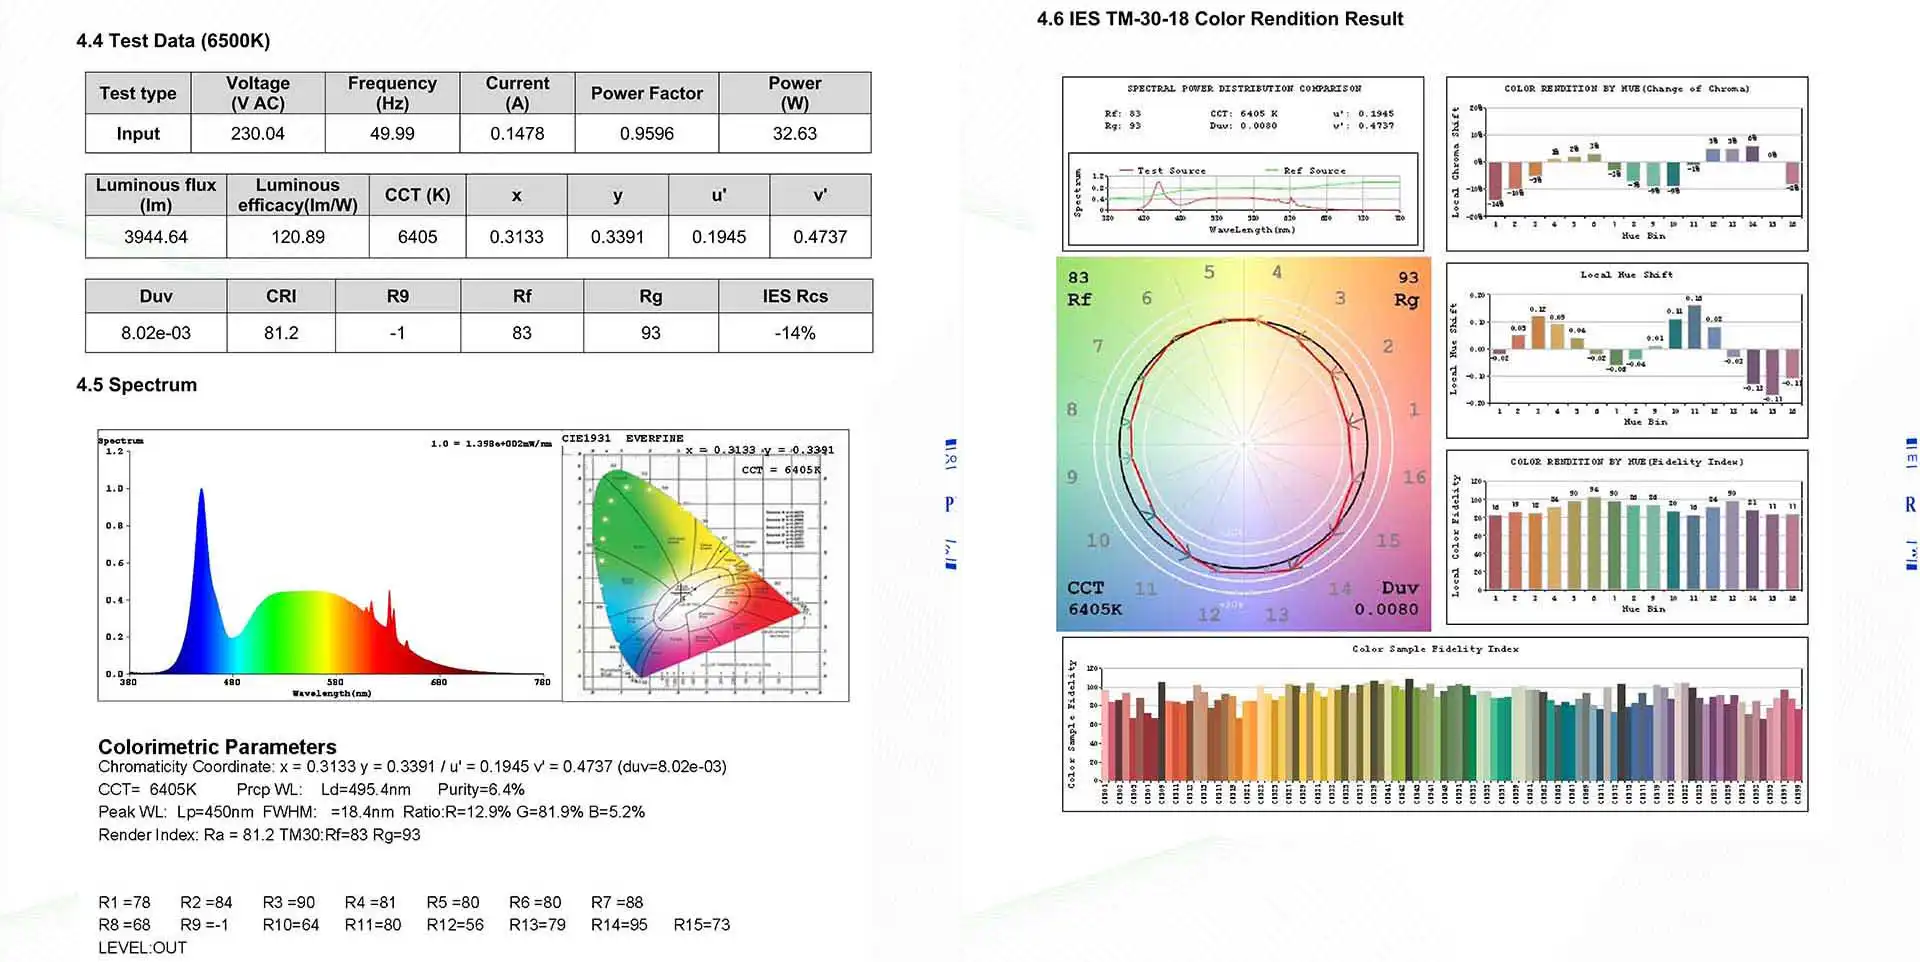The width and height of the screenshot is (1920, 962).
Task: Select the Frequency value 49.99 cell
Action: click(392, 133)
